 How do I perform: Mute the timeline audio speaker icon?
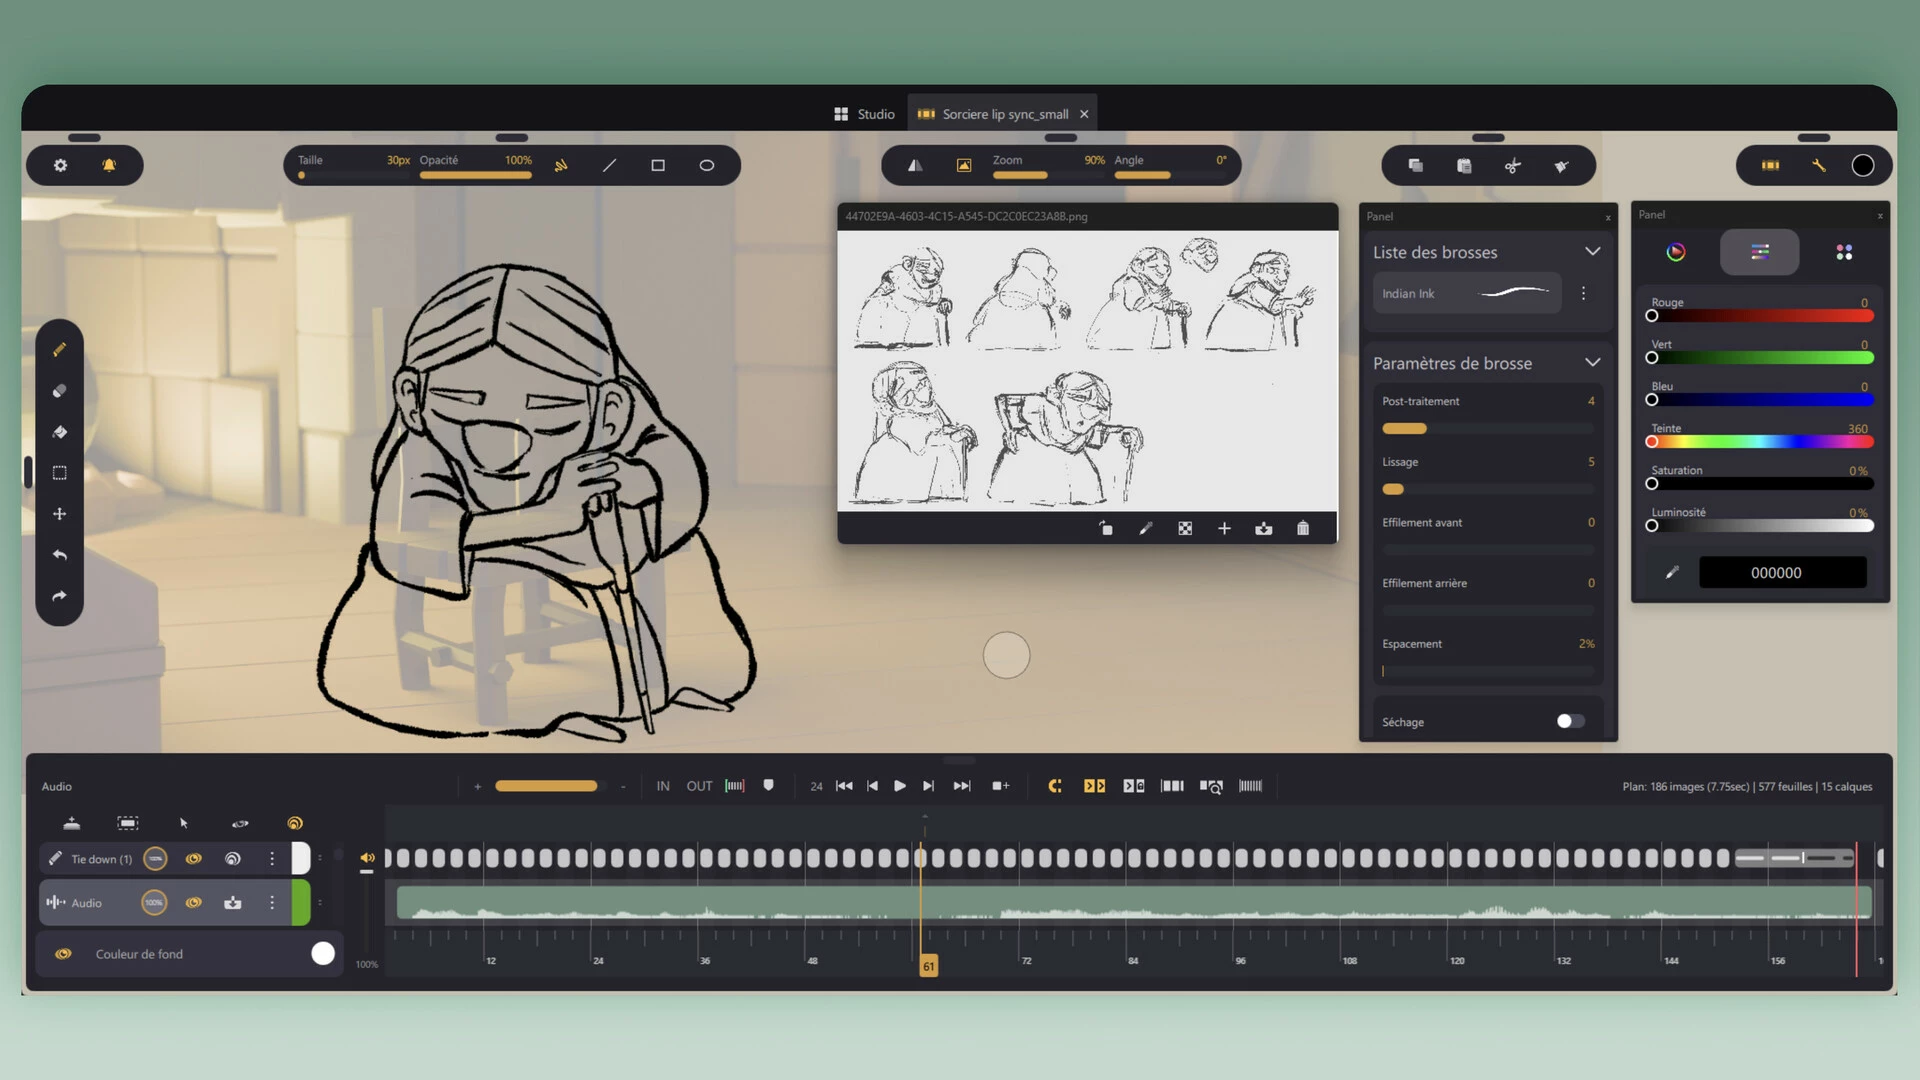click(x=368, y=858)
